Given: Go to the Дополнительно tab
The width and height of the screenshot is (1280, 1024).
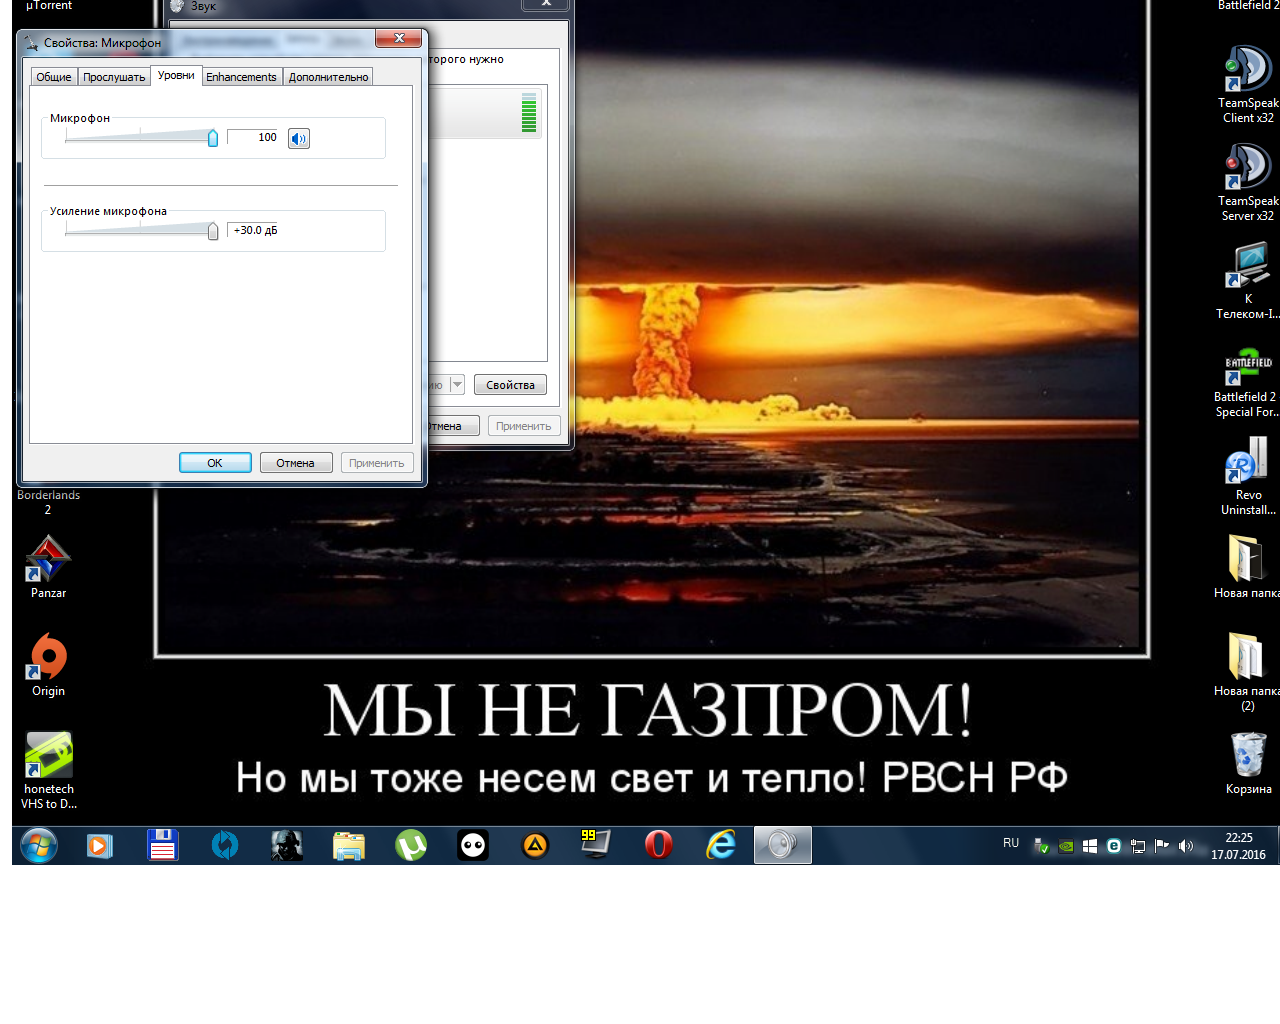Looking at the screenshot, I should (x=328, y=77).
